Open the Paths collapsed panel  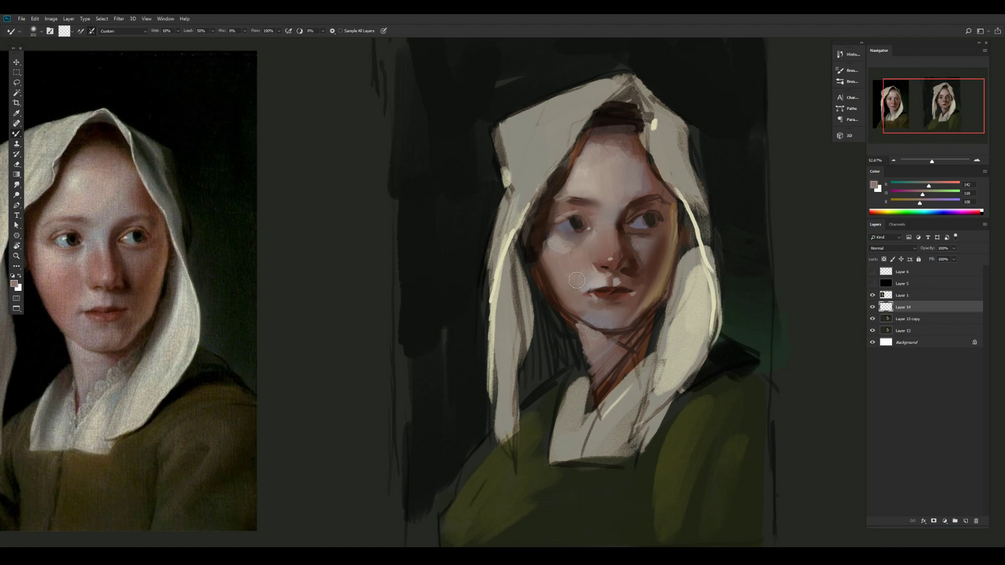click(x=847, y=108)
